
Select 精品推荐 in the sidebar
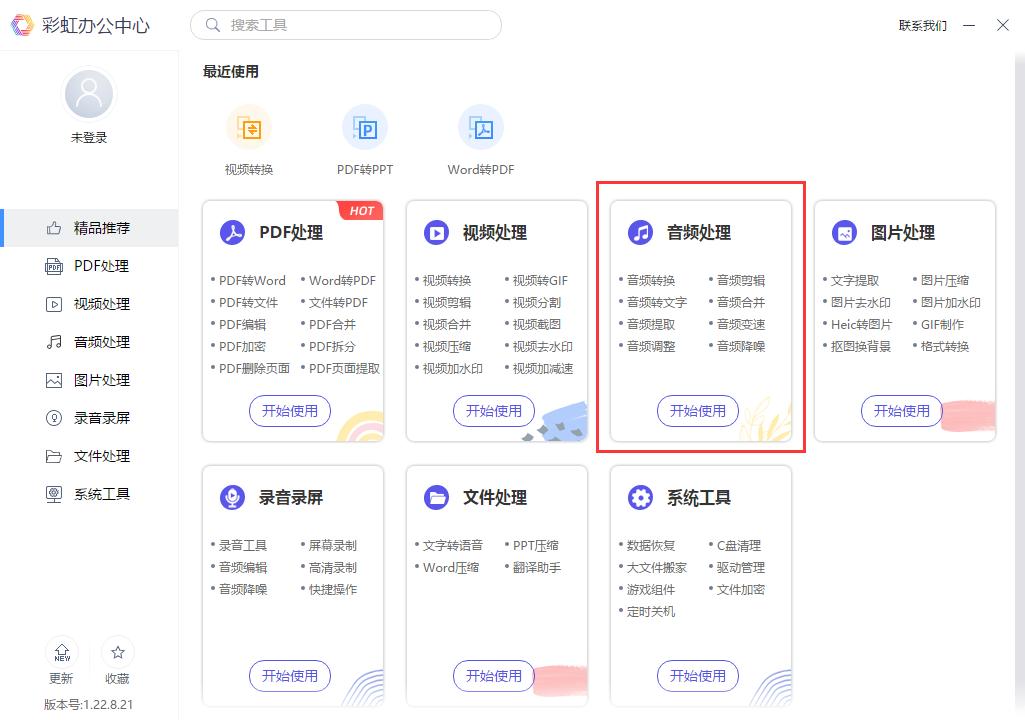(x=88, y=227)
